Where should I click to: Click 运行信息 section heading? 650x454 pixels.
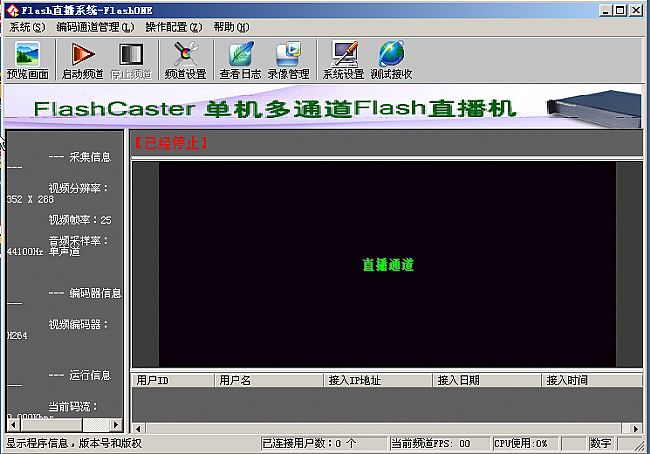pos(90,375)
